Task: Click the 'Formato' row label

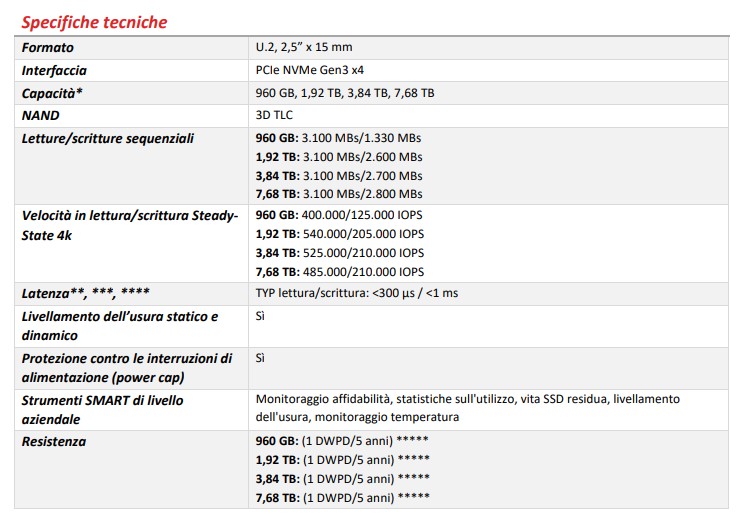Action: tap(48, 47)
